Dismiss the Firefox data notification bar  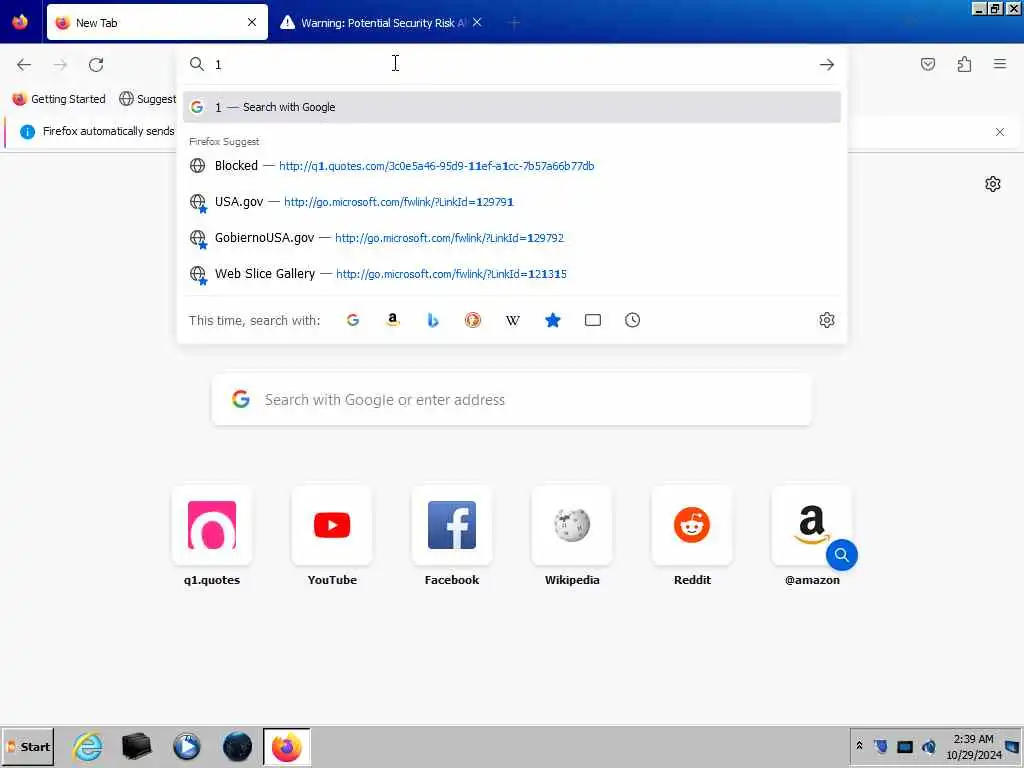pos(1000,132)
